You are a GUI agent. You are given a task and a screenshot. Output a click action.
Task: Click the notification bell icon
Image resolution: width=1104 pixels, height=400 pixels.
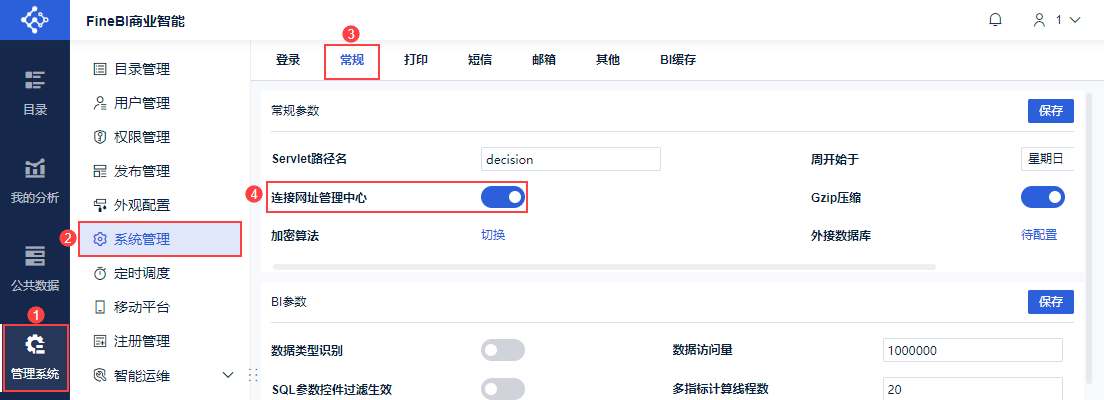pos(995,20)
